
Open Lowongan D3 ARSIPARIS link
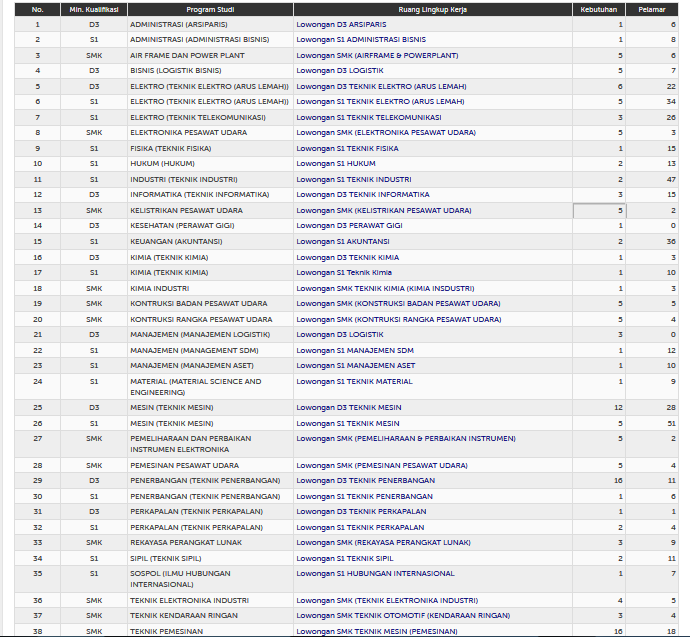point(341,25)
